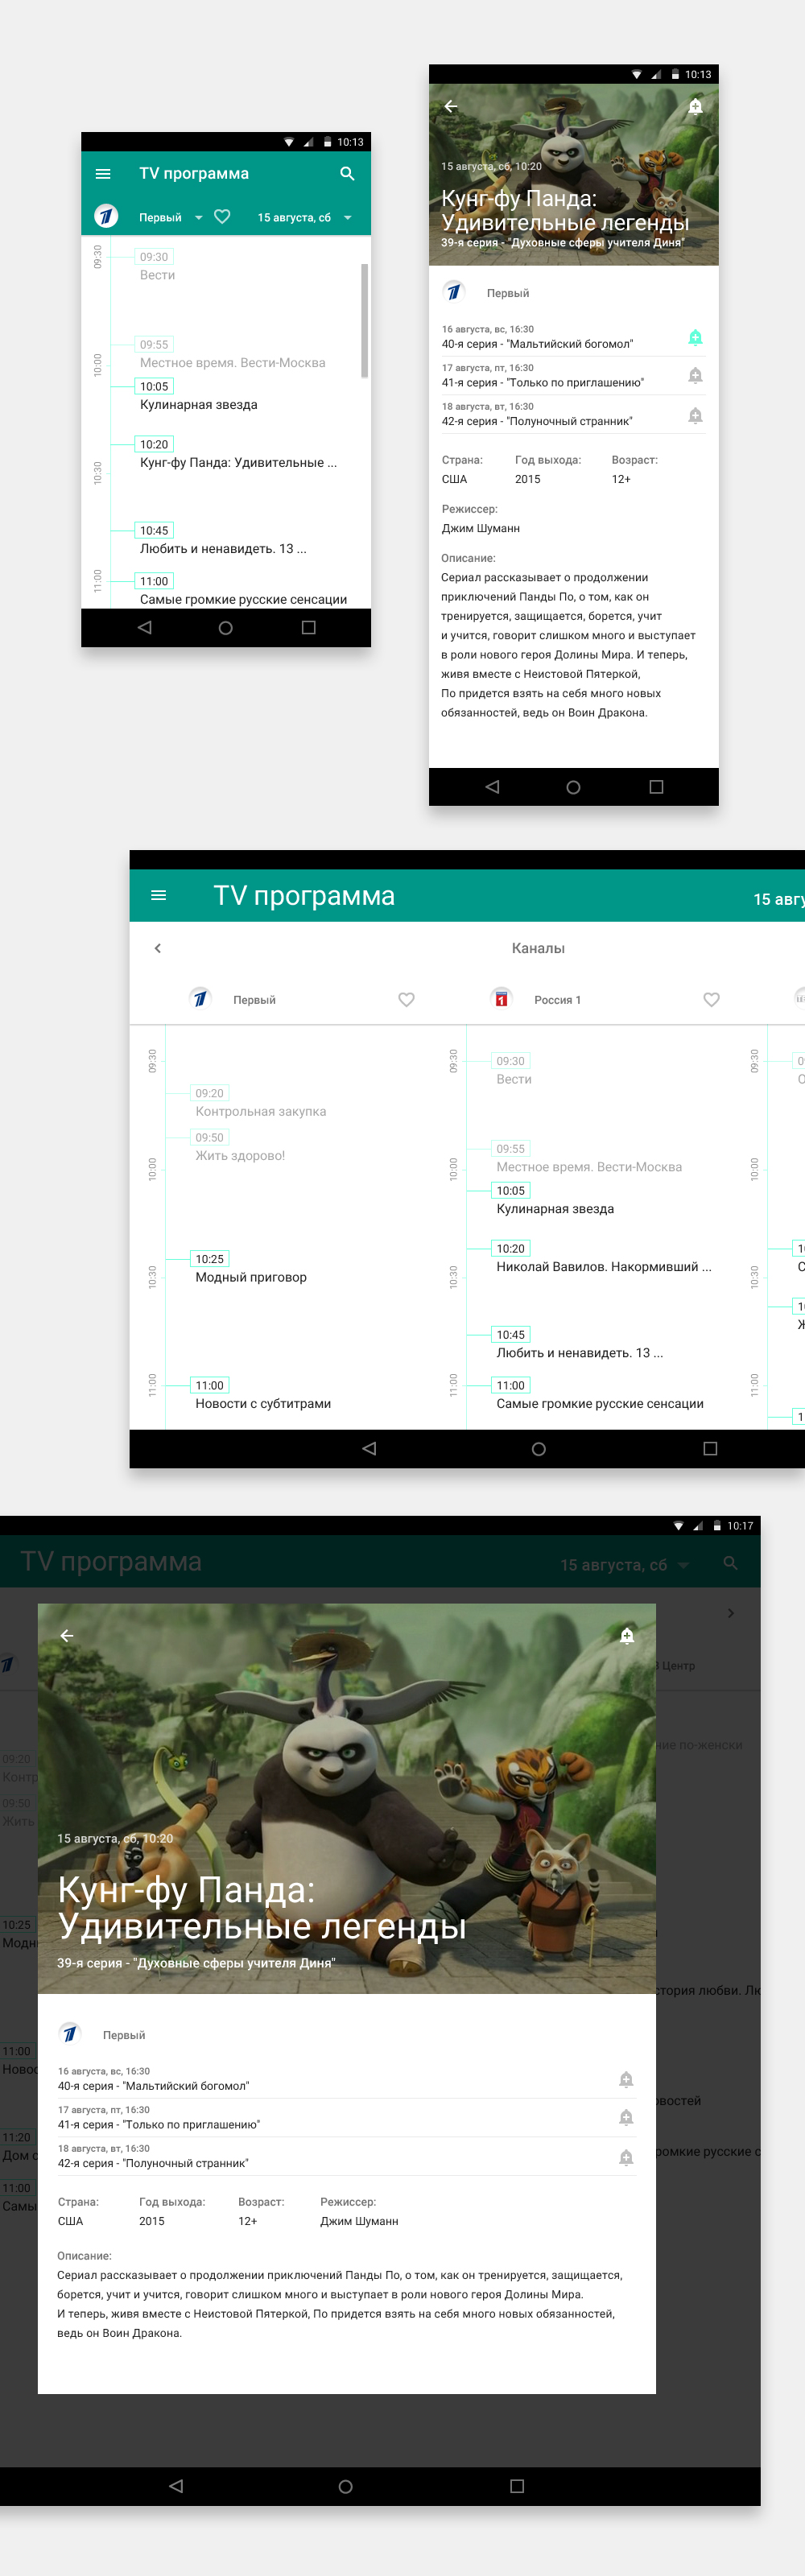Screen dimensions: 805x2576
Task: Toggle reminder for 41-я серия on phone
Action: [695, 376]
